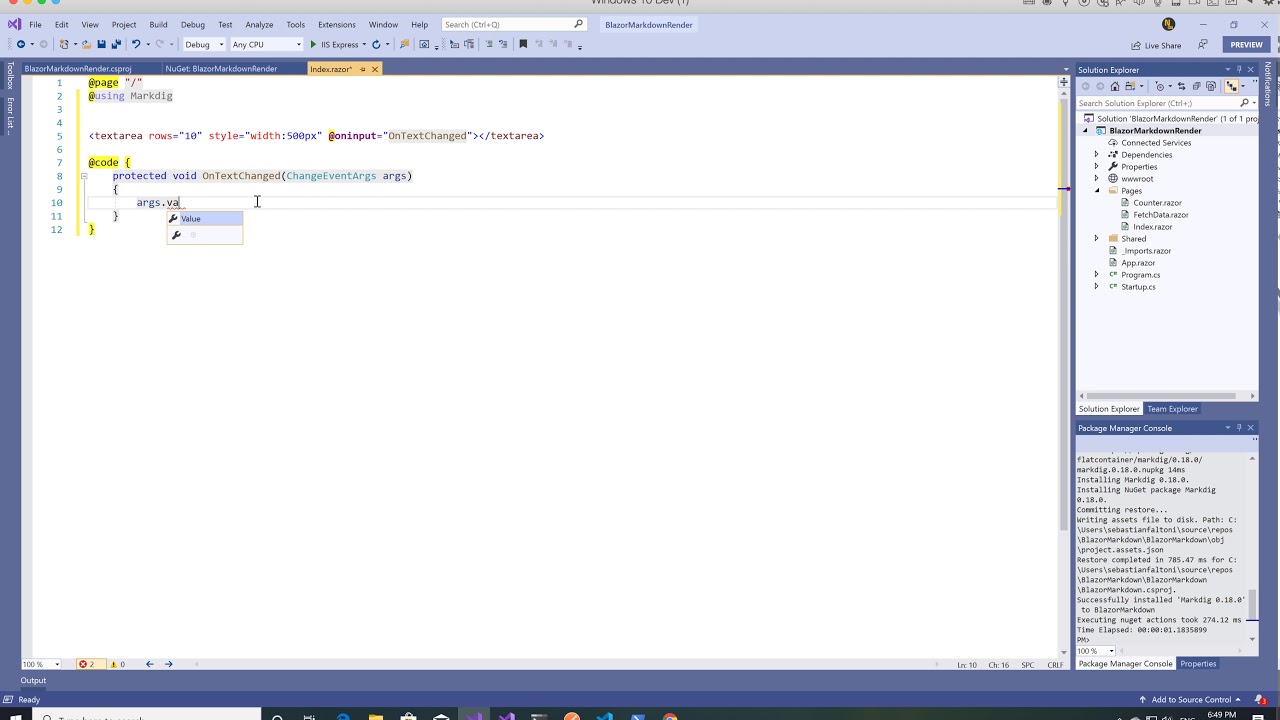Open the Output panel tab
This screenshot has height=720, width=1280.
tap(33, 680)
